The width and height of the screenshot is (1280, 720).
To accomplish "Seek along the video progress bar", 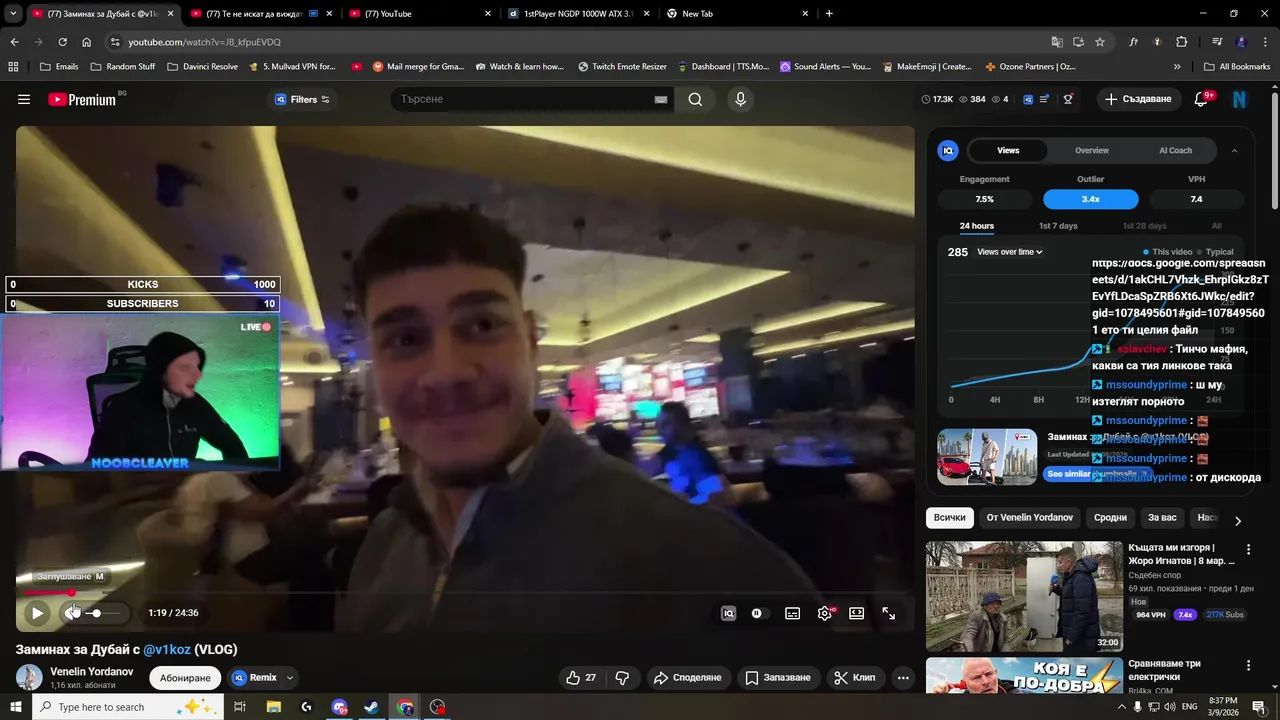I will [464, 593].
